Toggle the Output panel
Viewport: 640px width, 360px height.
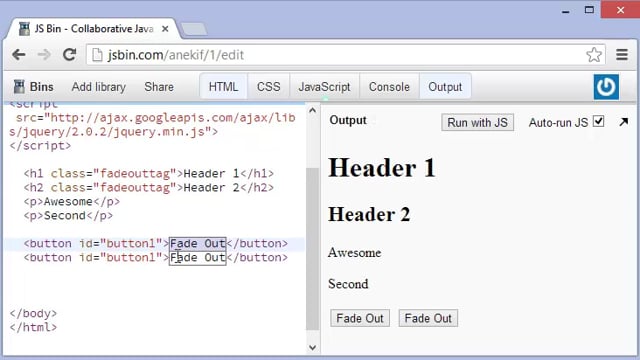pyautogui.click(x=445, y=87)
